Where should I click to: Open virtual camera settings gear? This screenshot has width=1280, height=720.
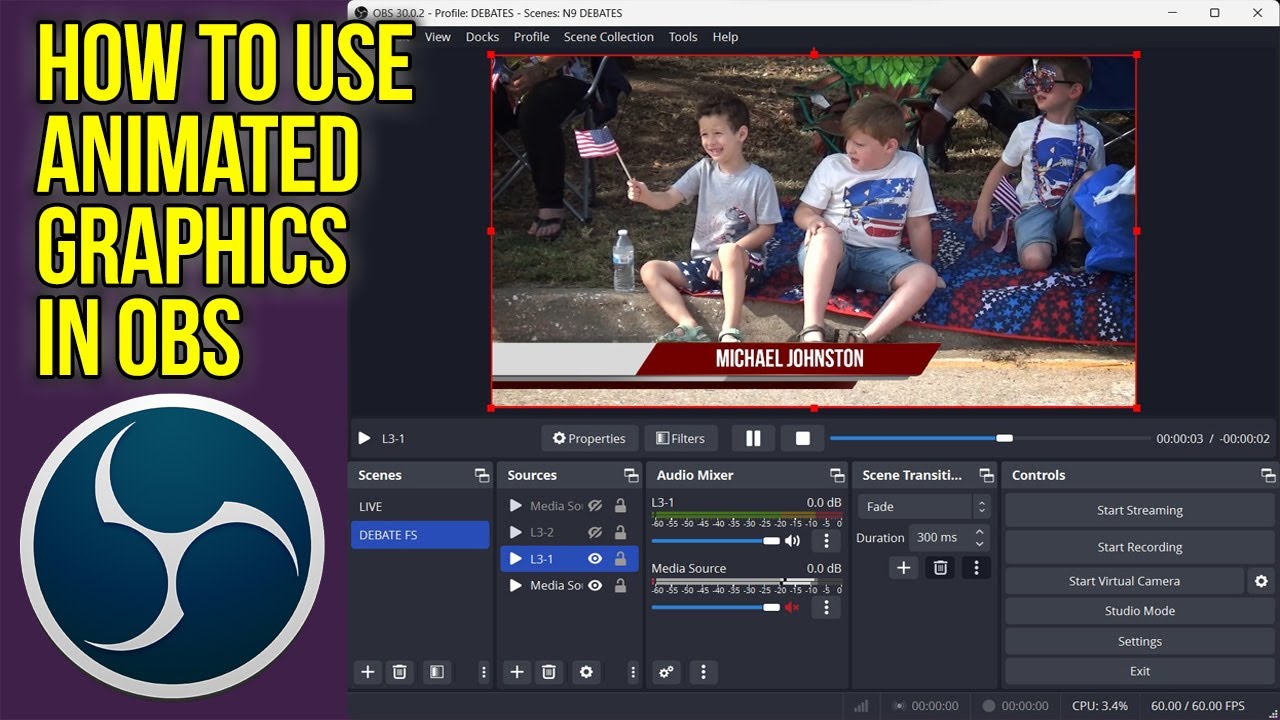point(1261,581)
